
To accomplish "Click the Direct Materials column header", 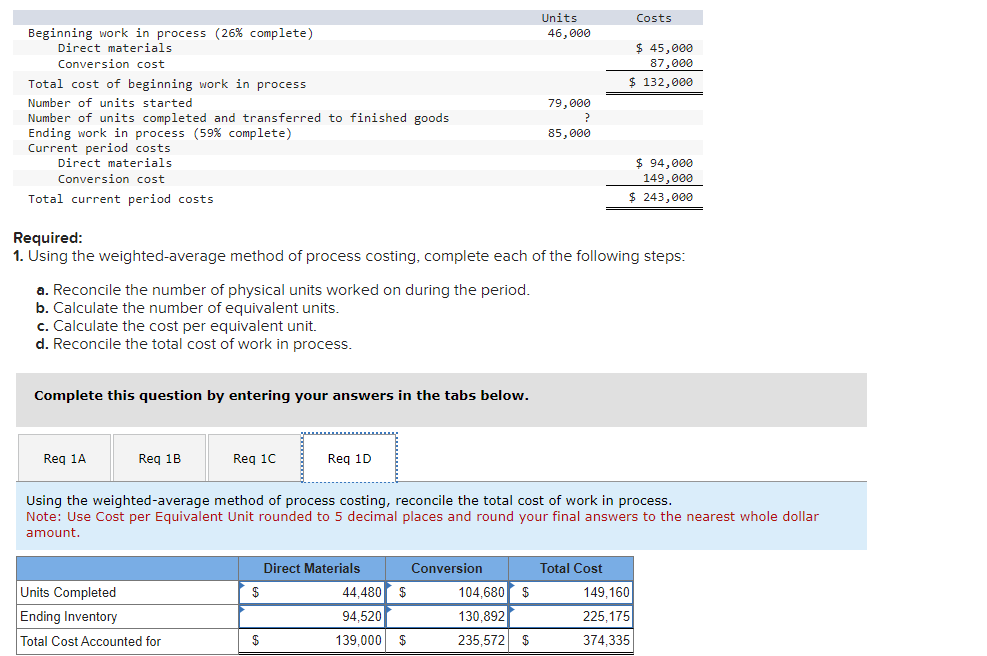I will [x=311, y=568].
